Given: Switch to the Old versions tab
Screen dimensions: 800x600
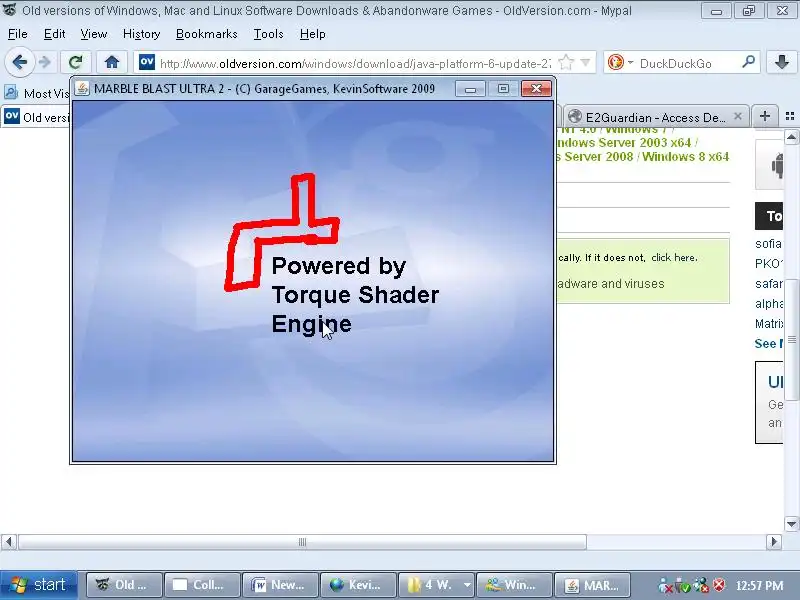Looking at the screenshot, I should click(x=36, y=117).
